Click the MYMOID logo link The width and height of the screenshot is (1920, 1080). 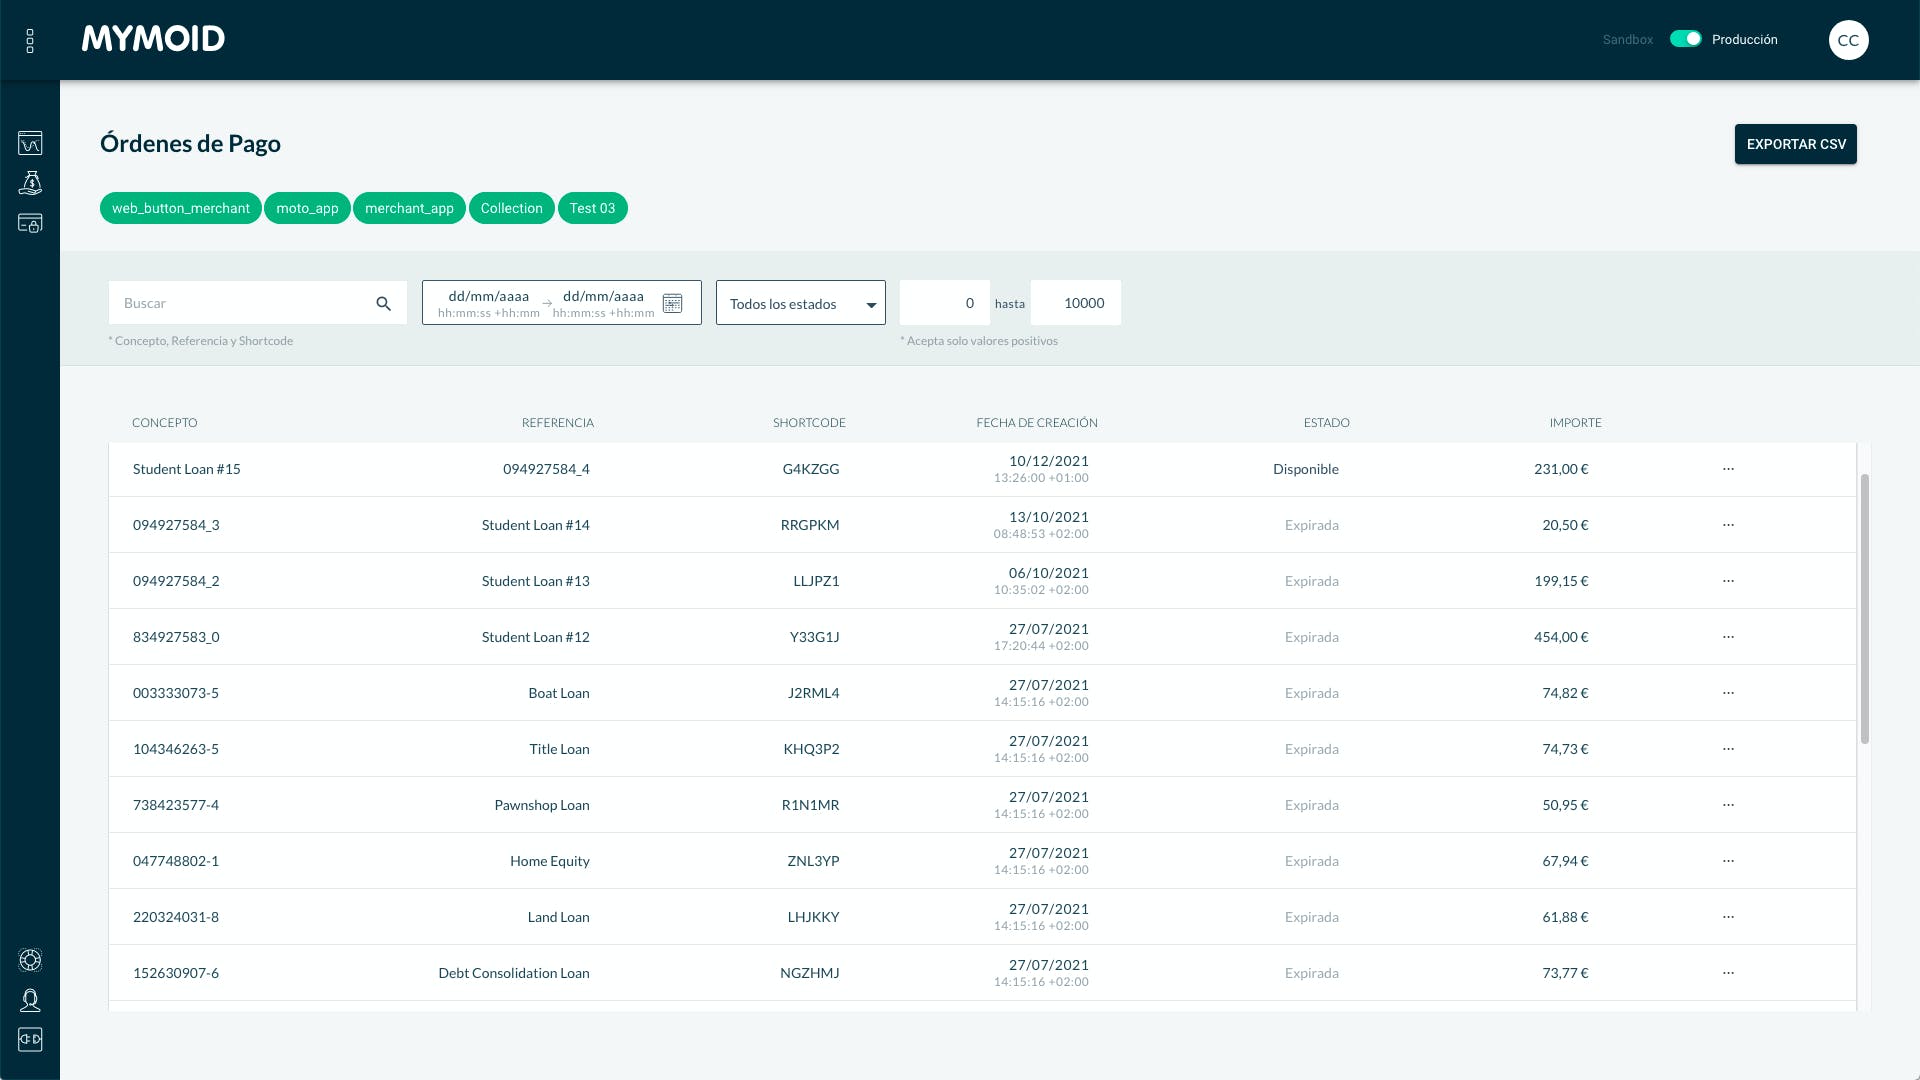pos(153,39)
